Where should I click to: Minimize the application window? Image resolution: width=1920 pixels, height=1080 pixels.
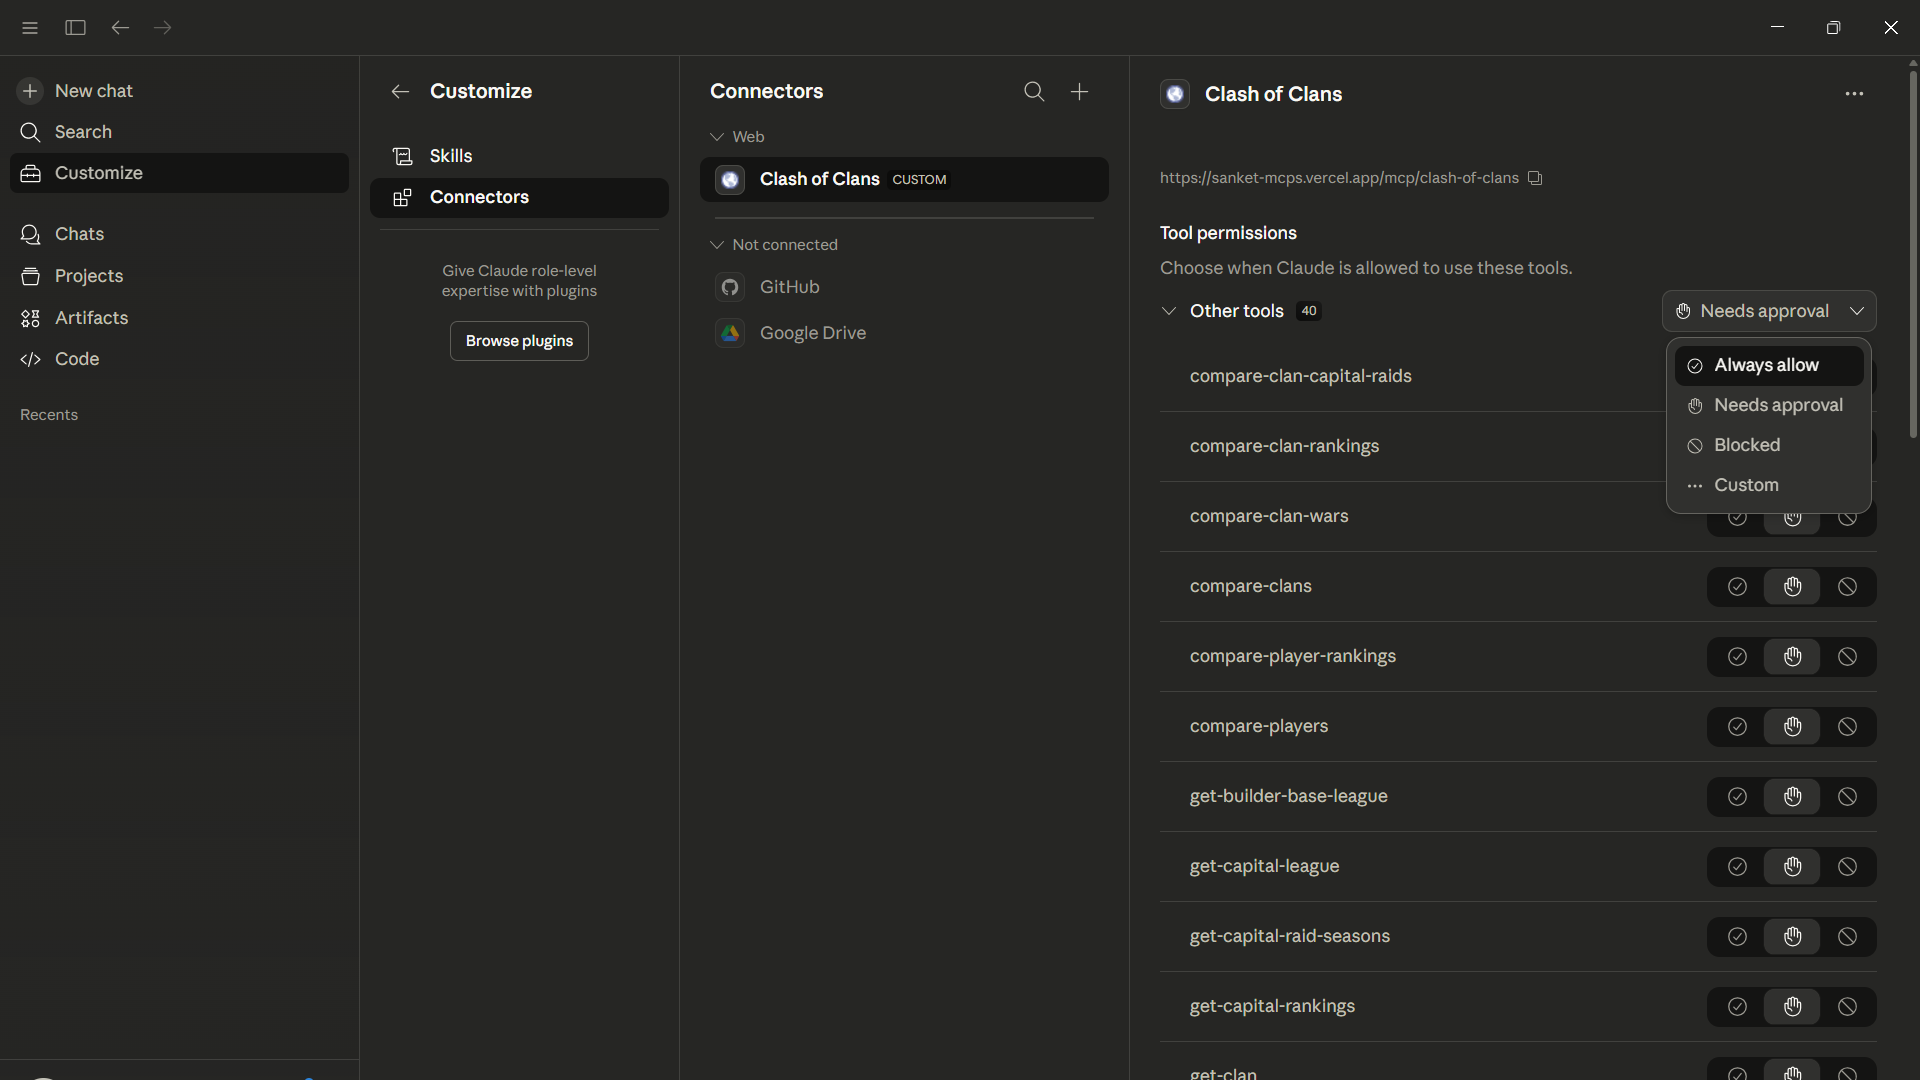click(x=1777, y=28)
